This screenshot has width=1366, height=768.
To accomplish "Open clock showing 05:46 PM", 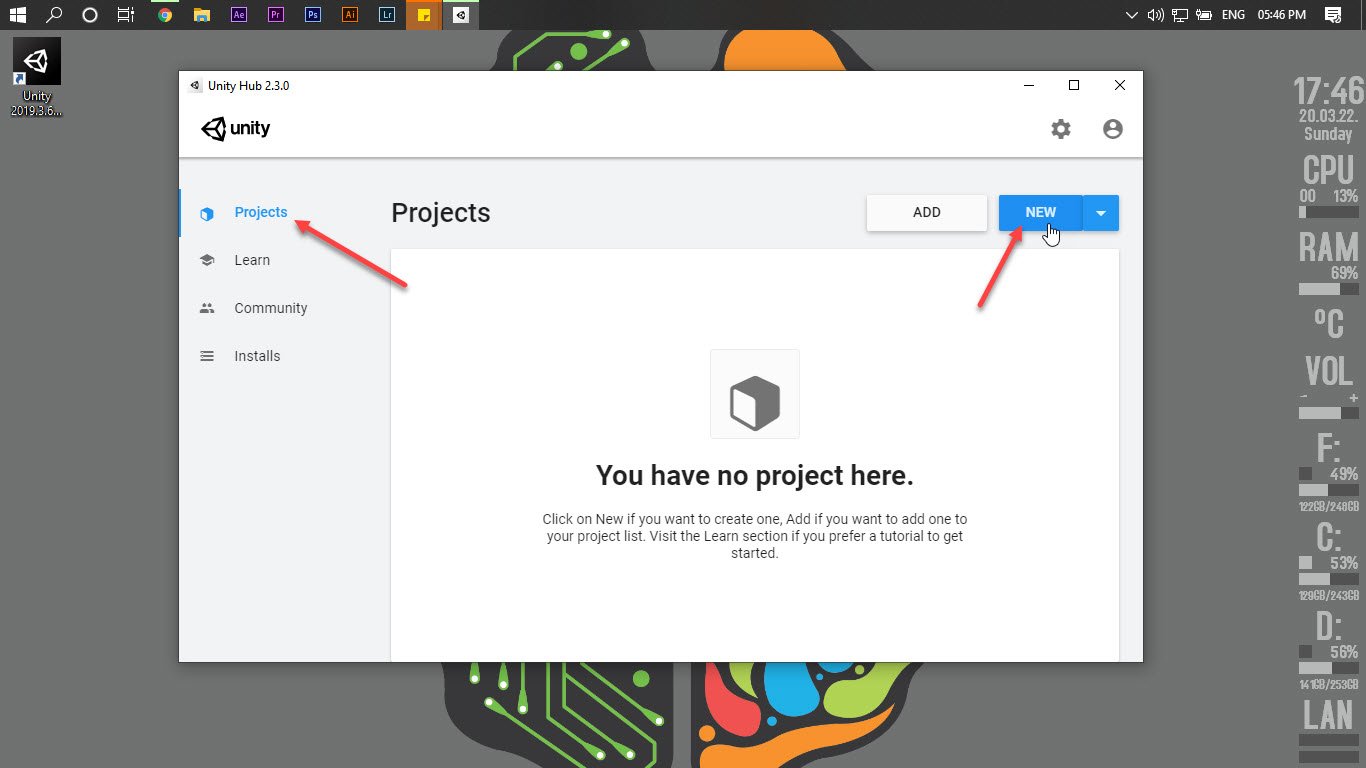I will (1282, 15).
